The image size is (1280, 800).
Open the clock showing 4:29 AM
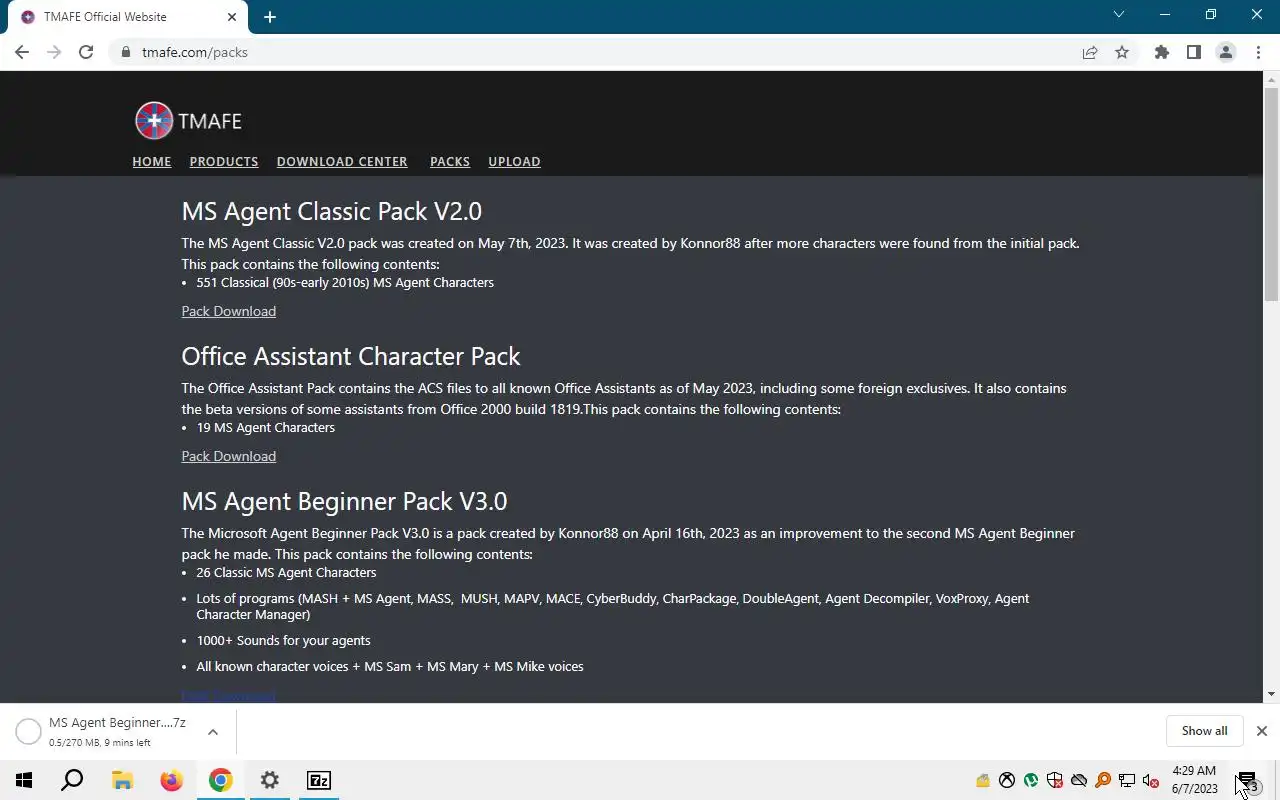point(1195,780)
